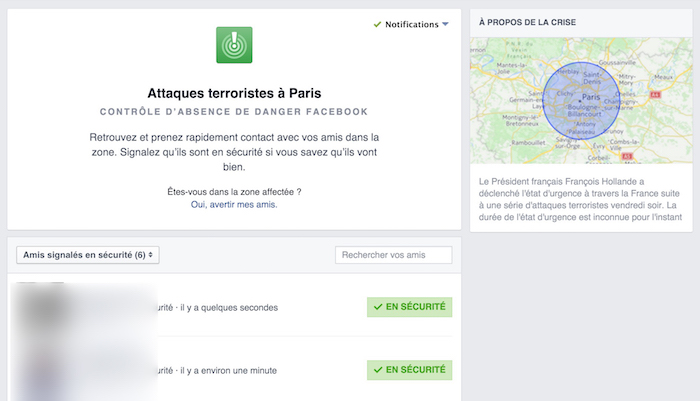The height and width of the screenshot is (401, 700).
Task: Click the A5 road marker on map
Action: point(627,156)
